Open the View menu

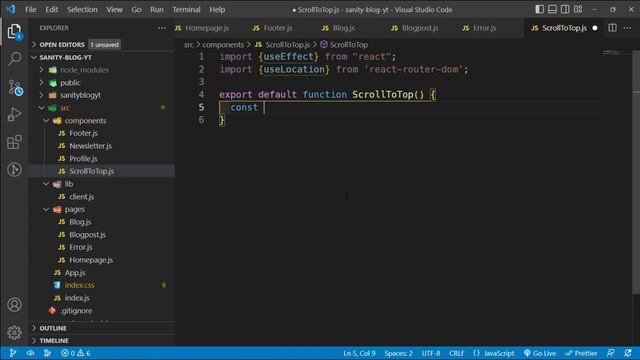tap(114, 9)
